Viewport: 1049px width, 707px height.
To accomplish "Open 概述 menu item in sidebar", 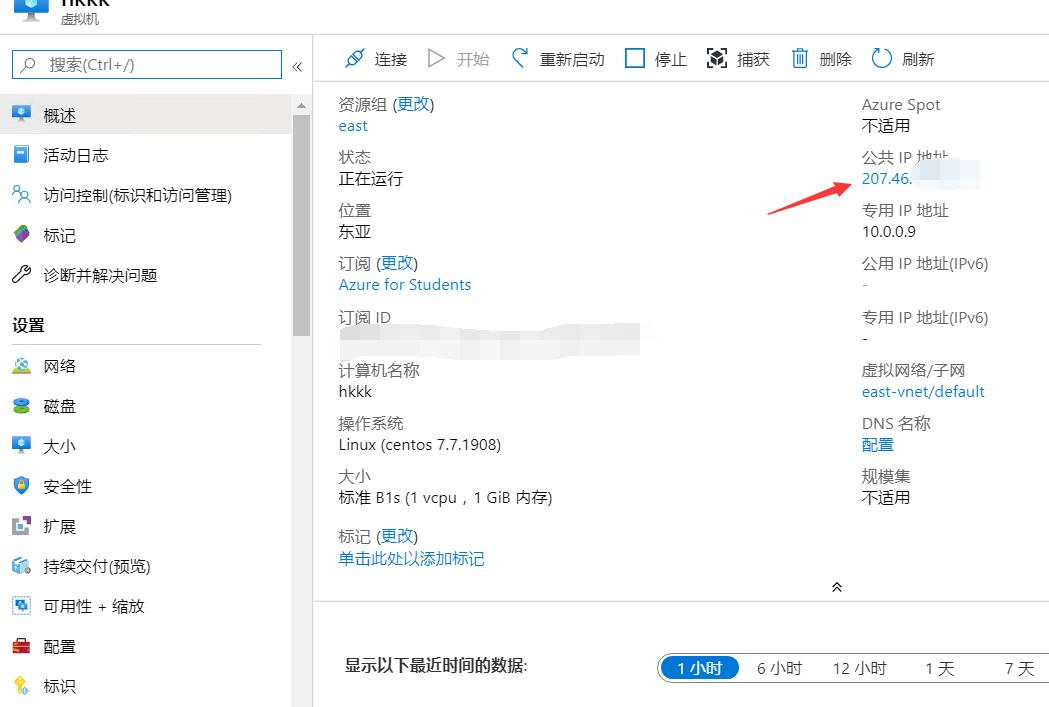I will (x=146, y=114).
